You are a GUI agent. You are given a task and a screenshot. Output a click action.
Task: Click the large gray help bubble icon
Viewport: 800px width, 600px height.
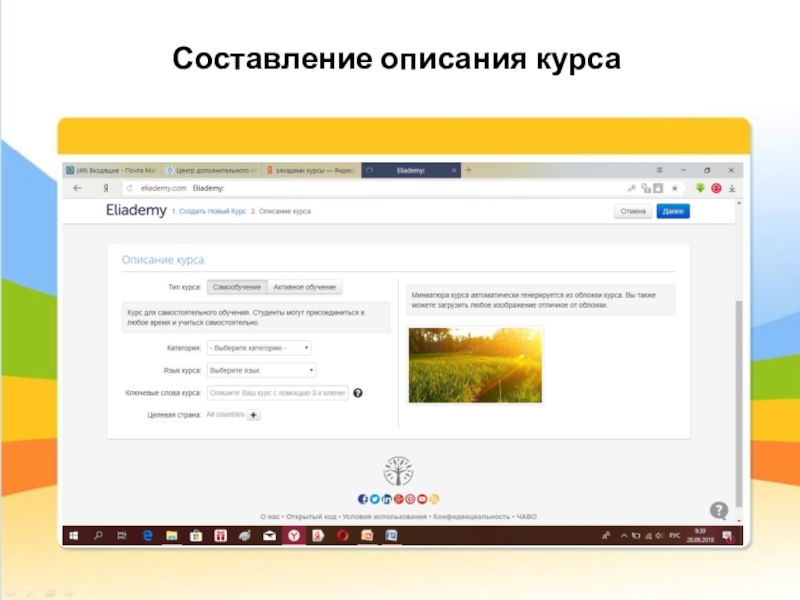(718, 510)
